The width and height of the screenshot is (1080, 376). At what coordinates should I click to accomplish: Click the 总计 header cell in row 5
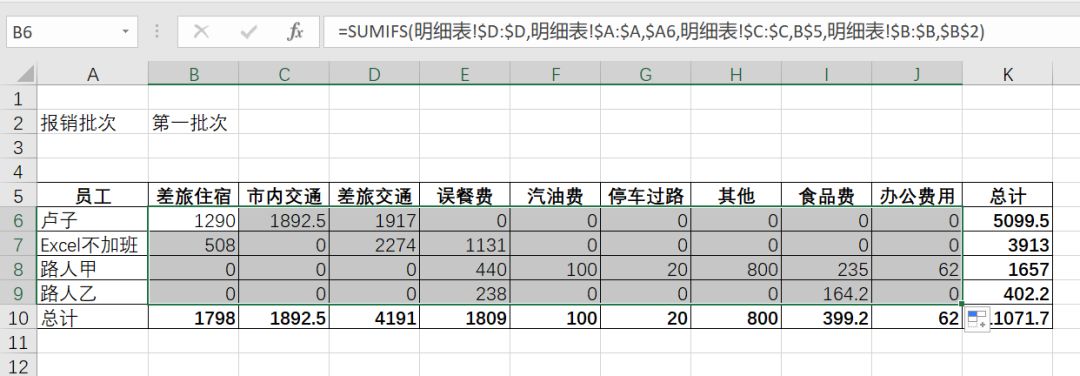[x=1008, y=196]
